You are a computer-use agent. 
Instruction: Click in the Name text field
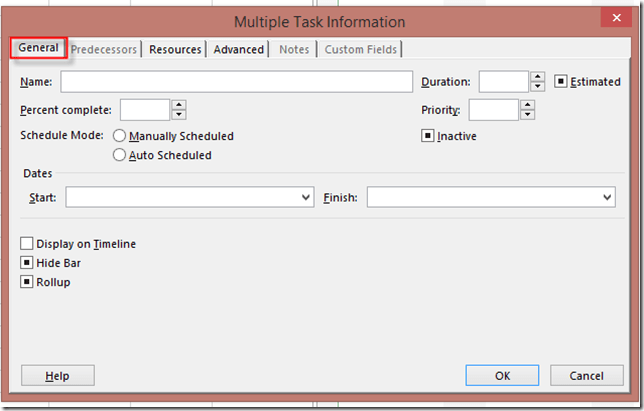click(x=236, y=82)
